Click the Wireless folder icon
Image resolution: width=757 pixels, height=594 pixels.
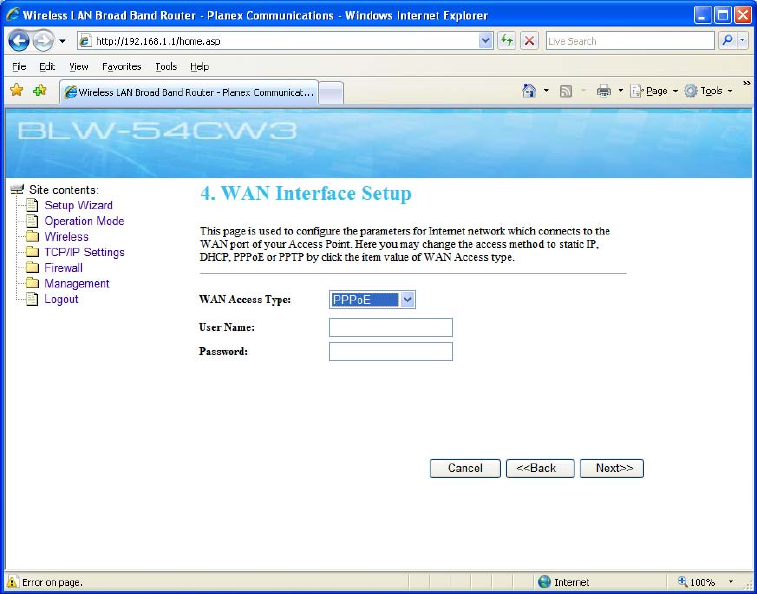pos(32,237)
